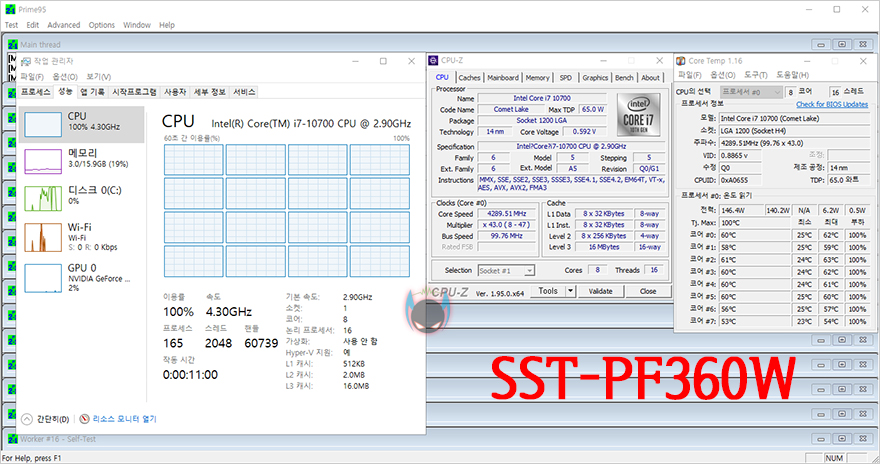Screen dimensions: 880x464
Task: Switch to Mainboard tab in CPU-Z
Action: click(503, 78)
